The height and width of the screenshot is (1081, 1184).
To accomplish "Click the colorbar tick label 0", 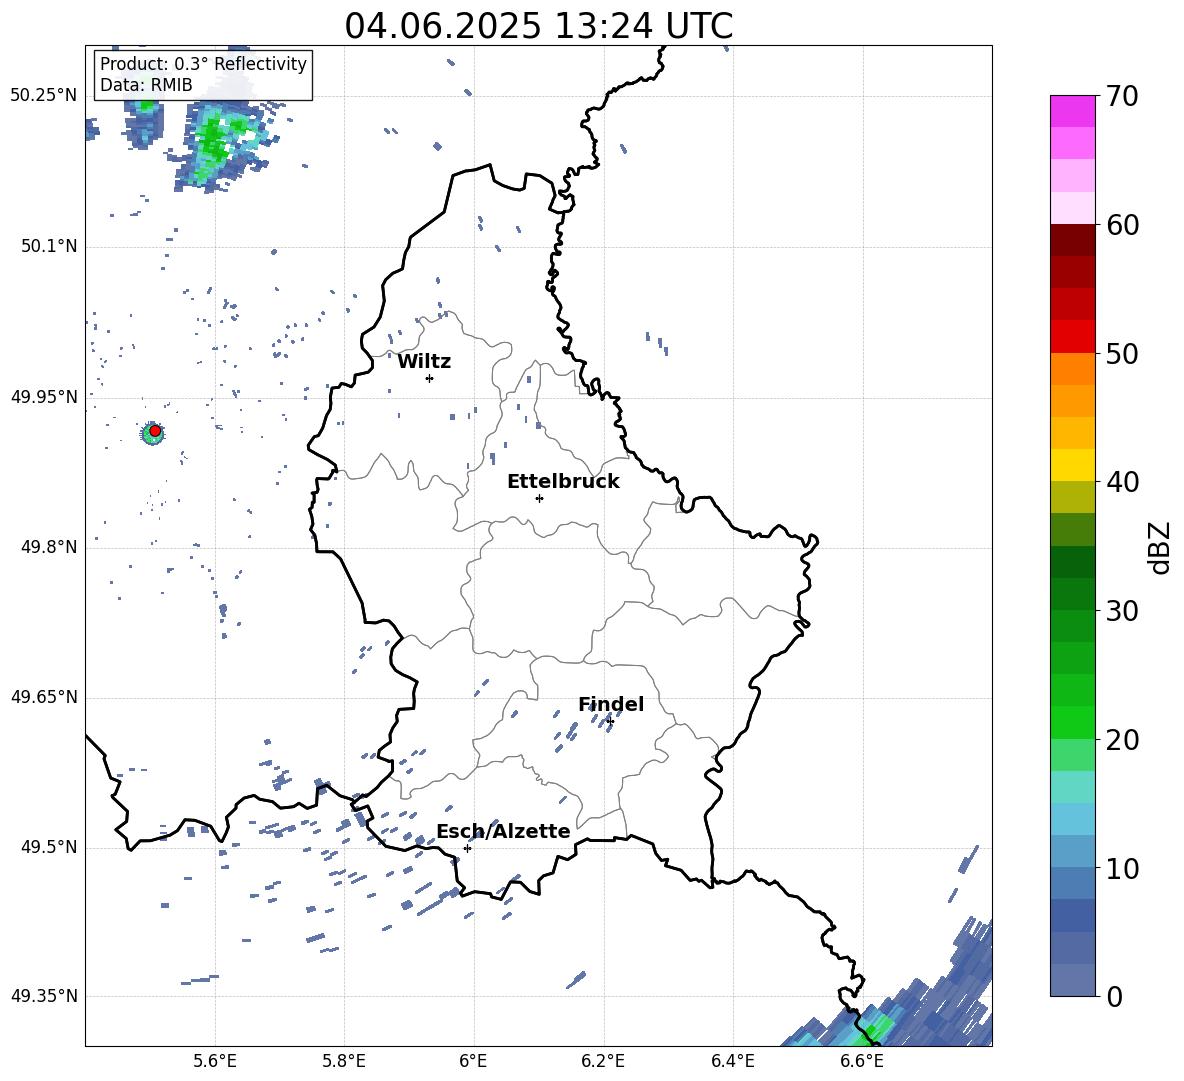I will point(1114,997).
